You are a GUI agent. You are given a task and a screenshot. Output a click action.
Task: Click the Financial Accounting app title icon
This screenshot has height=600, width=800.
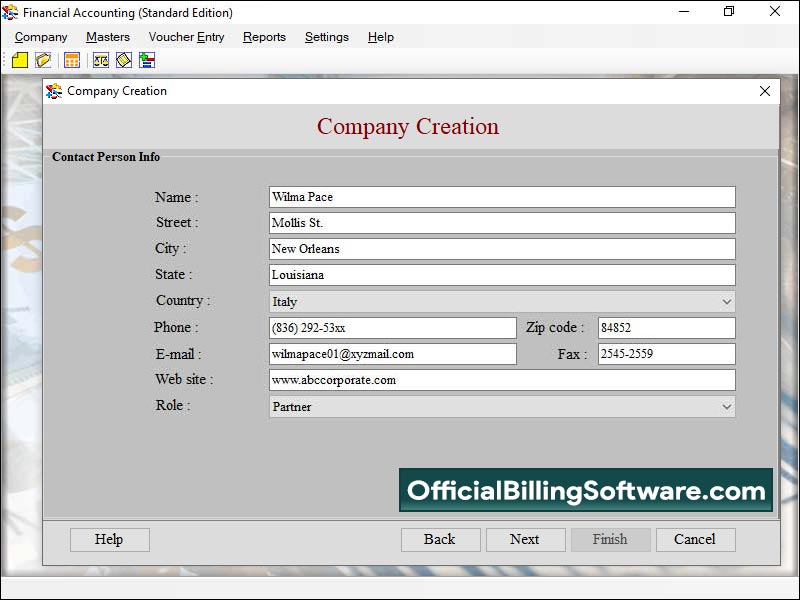[11, 13]
